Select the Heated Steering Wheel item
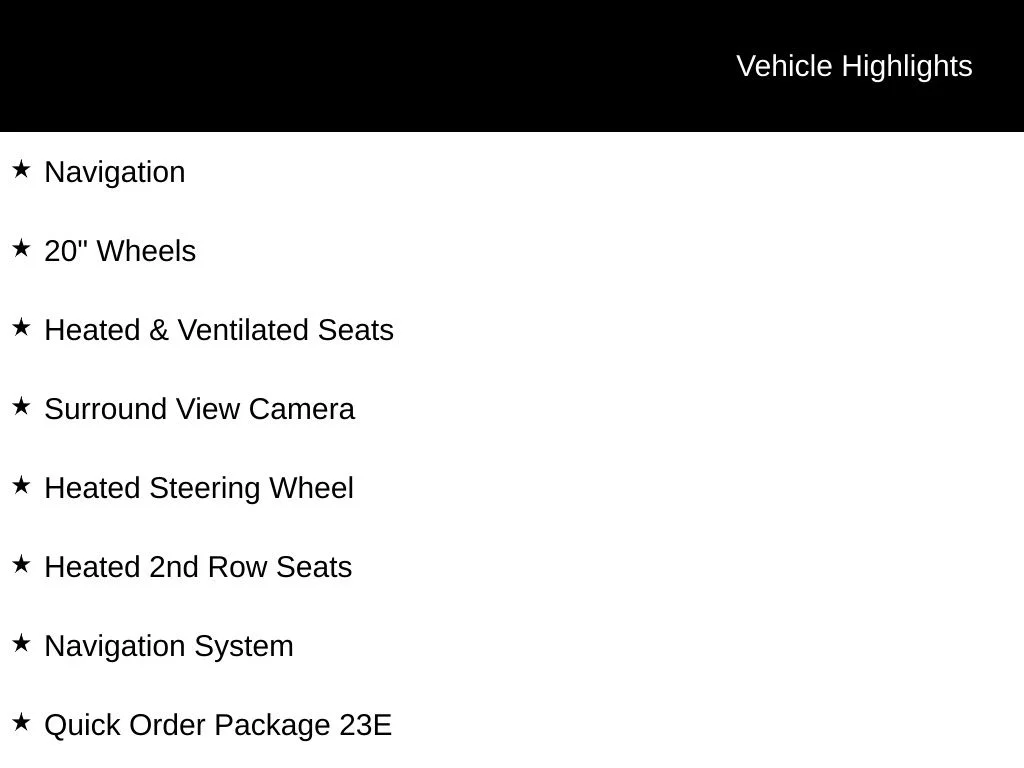The height and width of the screenshot is (768, 1024). pyautogui.click(x=199, y=488)
